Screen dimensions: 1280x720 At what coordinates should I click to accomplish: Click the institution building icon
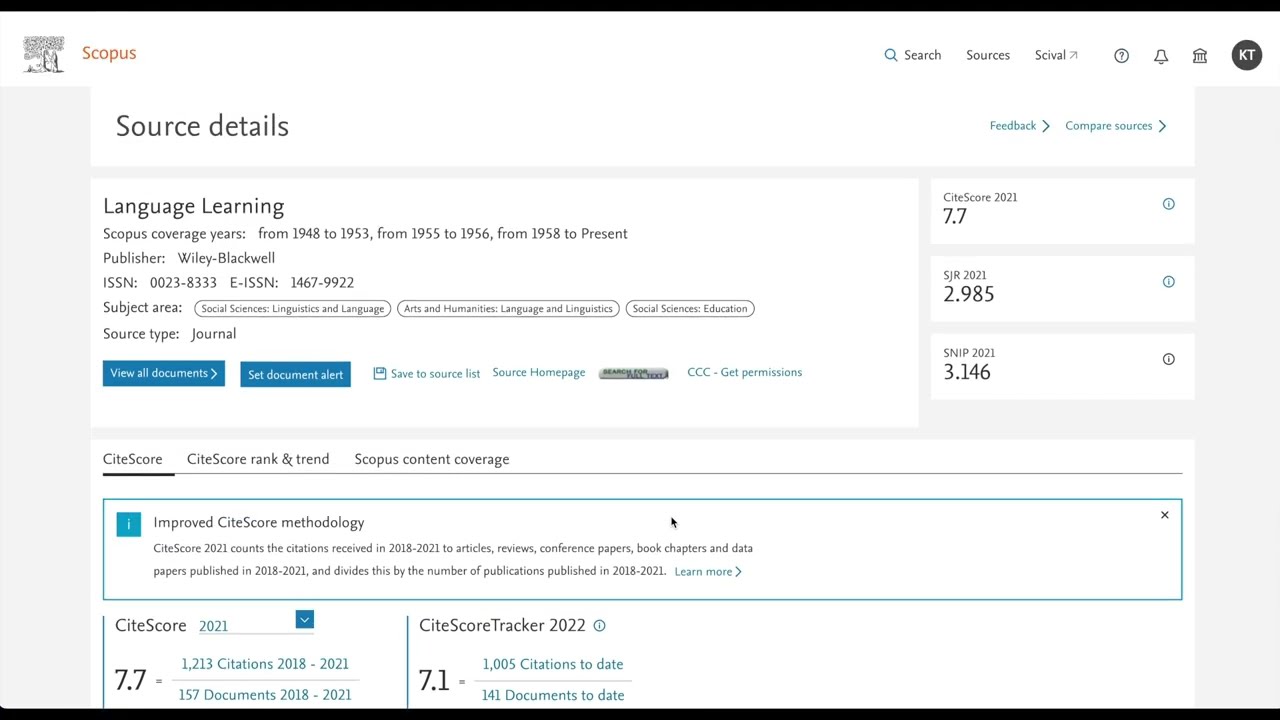1200,56
